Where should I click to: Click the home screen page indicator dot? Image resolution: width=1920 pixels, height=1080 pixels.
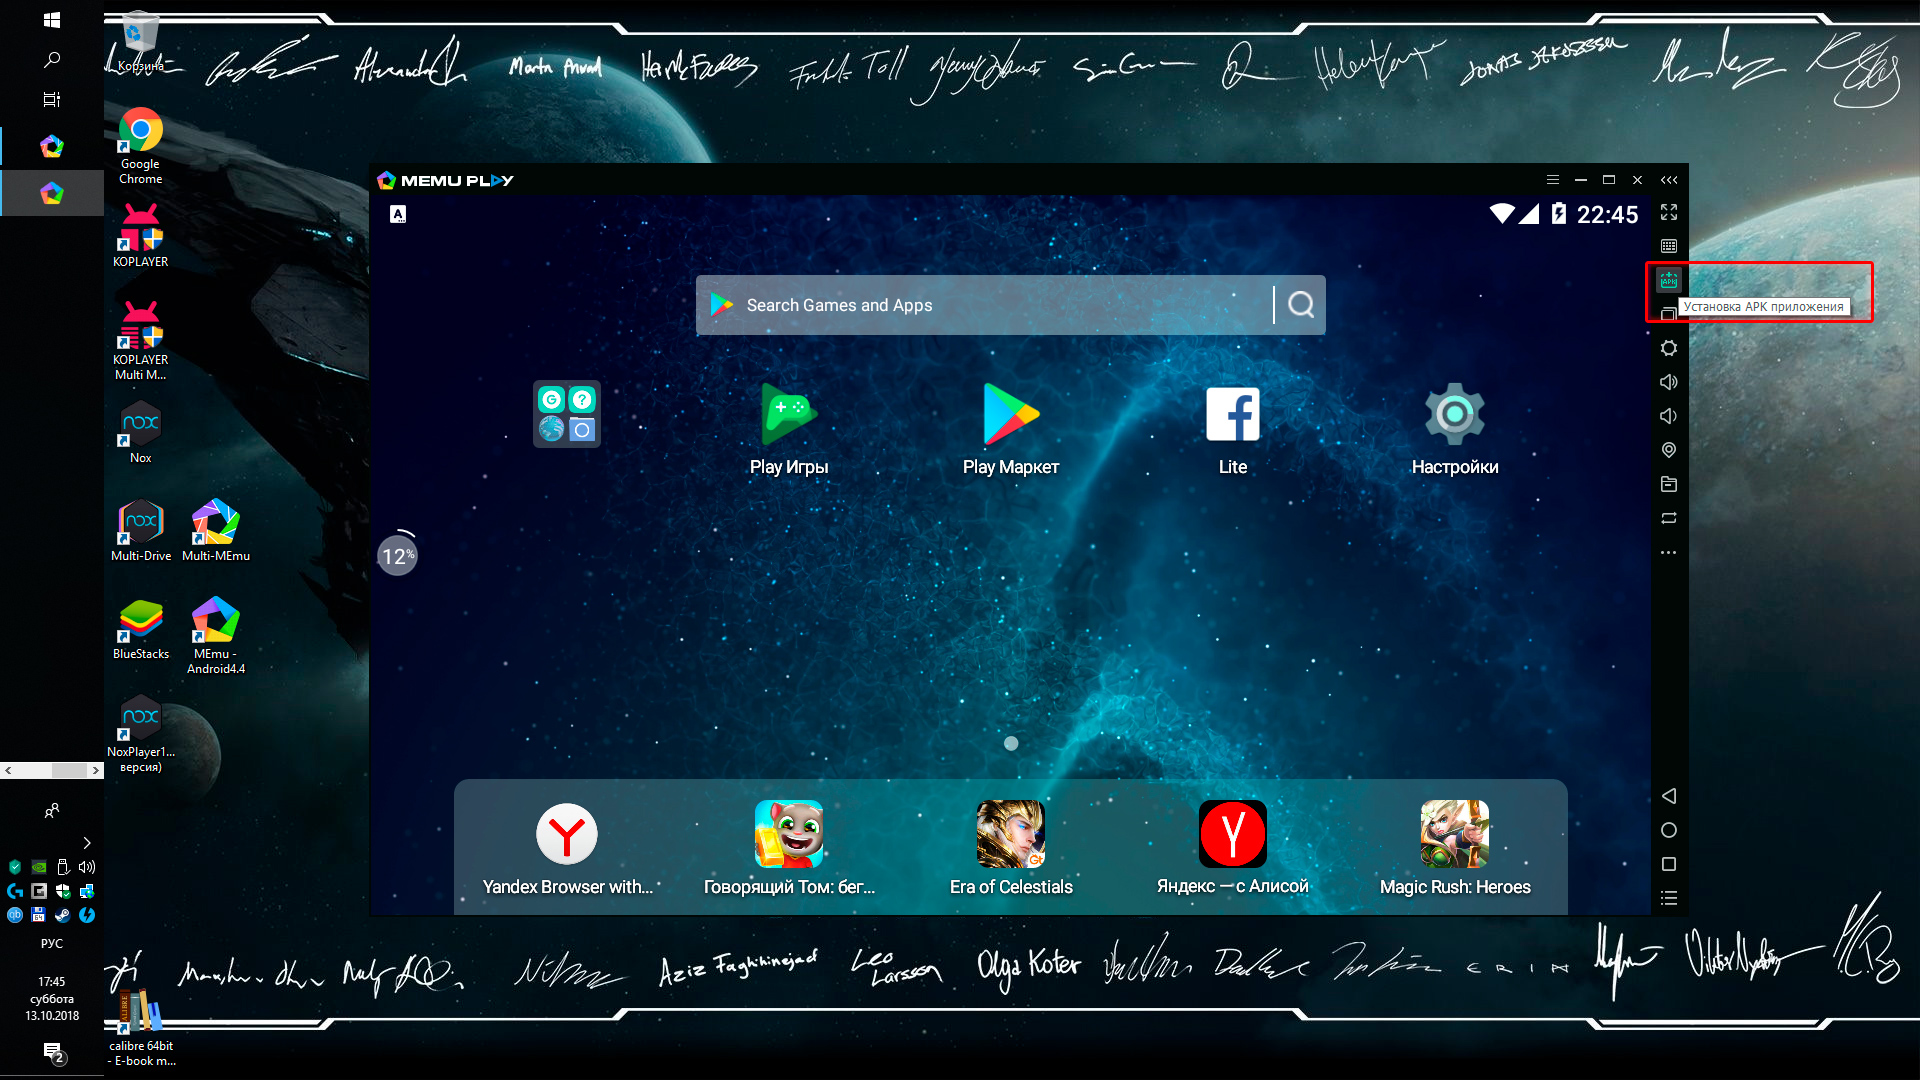1011,743
